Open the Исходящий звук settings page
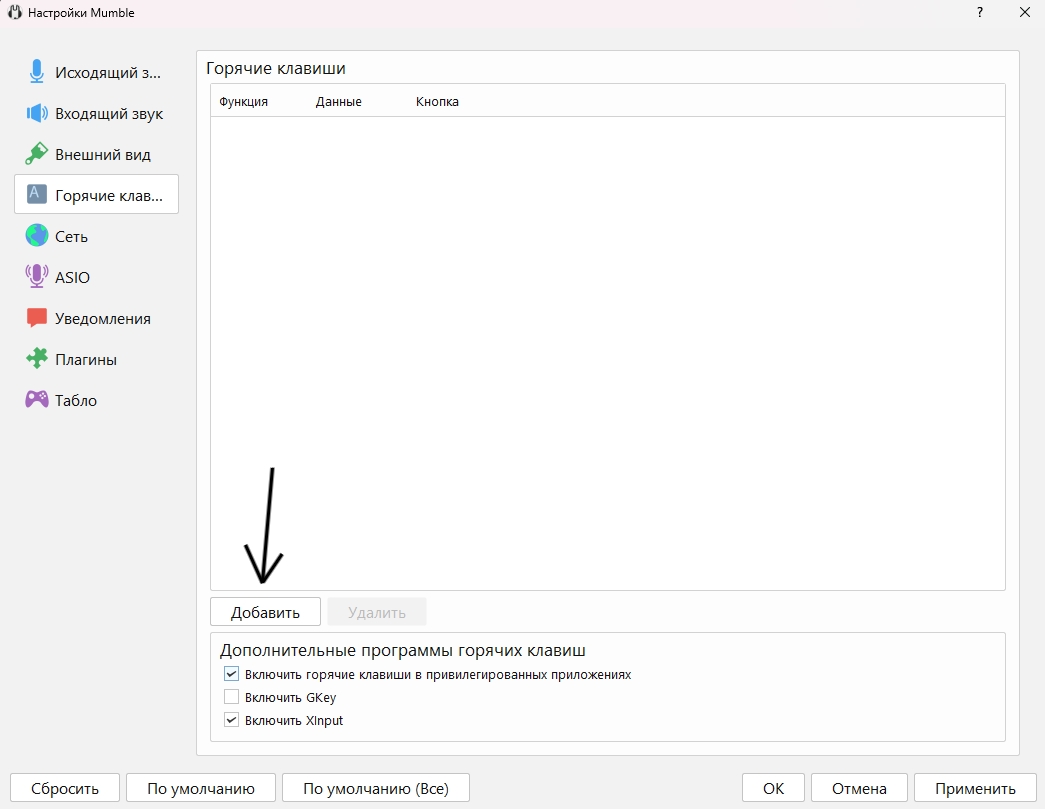Image resolution: width=1045 pixels, height=809 pixels. point(97,72)
